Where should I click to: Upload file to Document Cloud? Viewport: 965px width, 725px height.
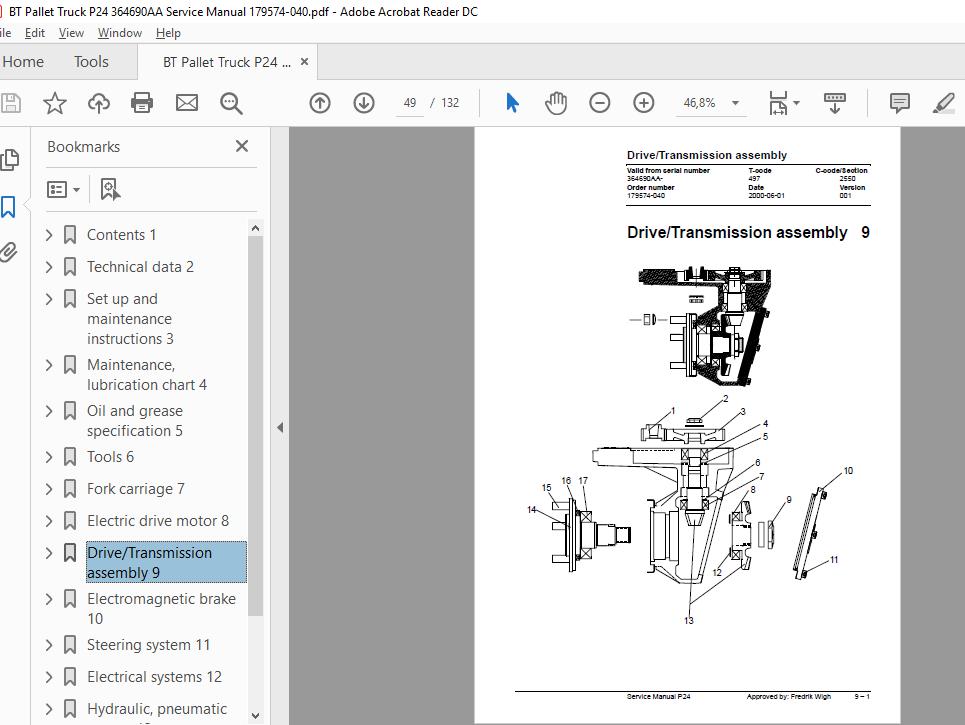[98, 103]
